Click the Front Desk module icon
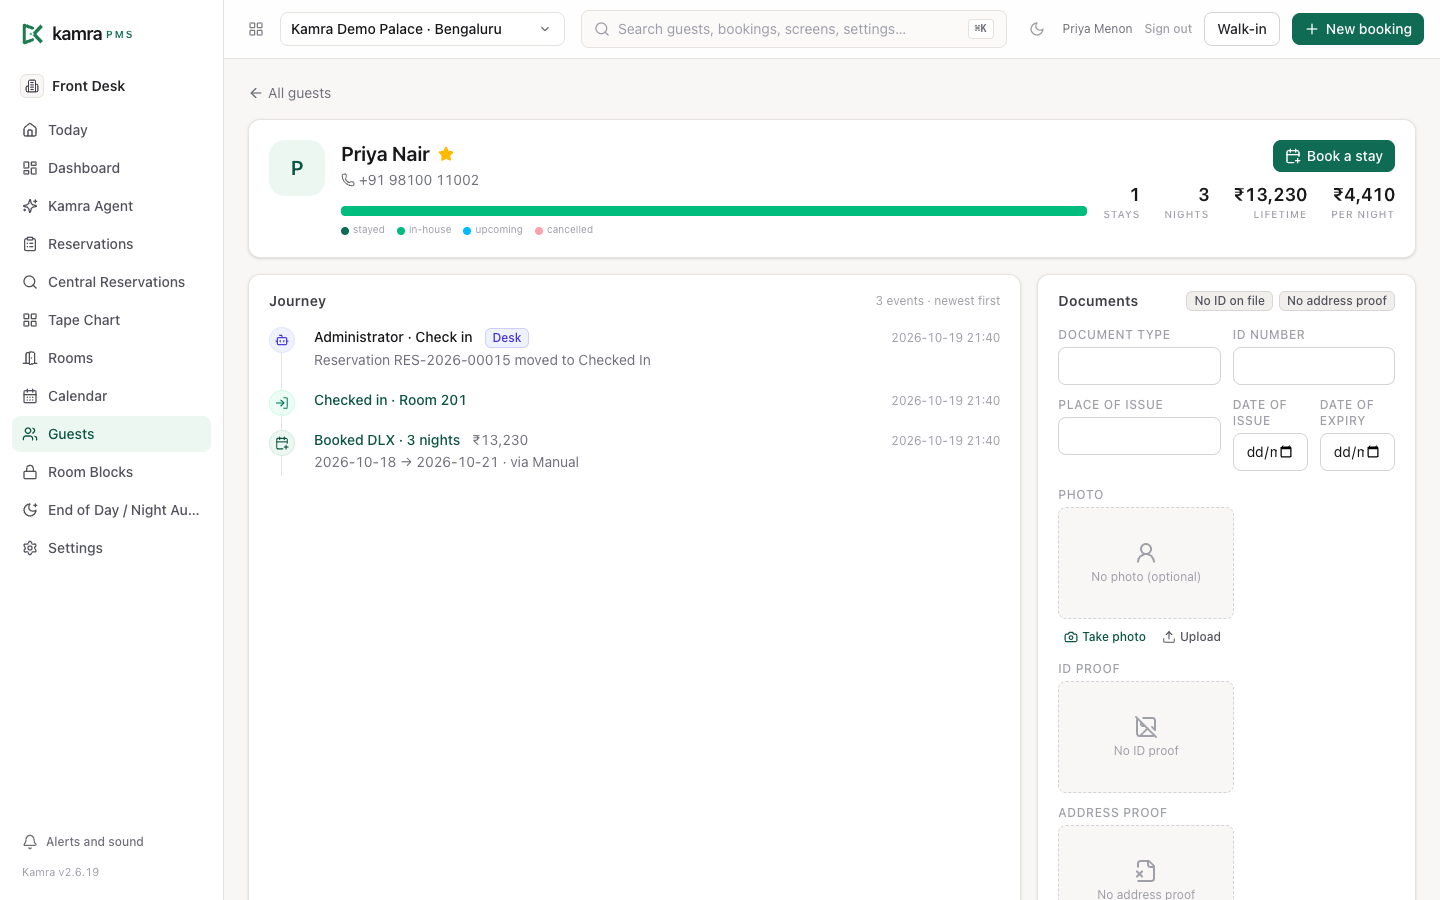 coord(32,86)
